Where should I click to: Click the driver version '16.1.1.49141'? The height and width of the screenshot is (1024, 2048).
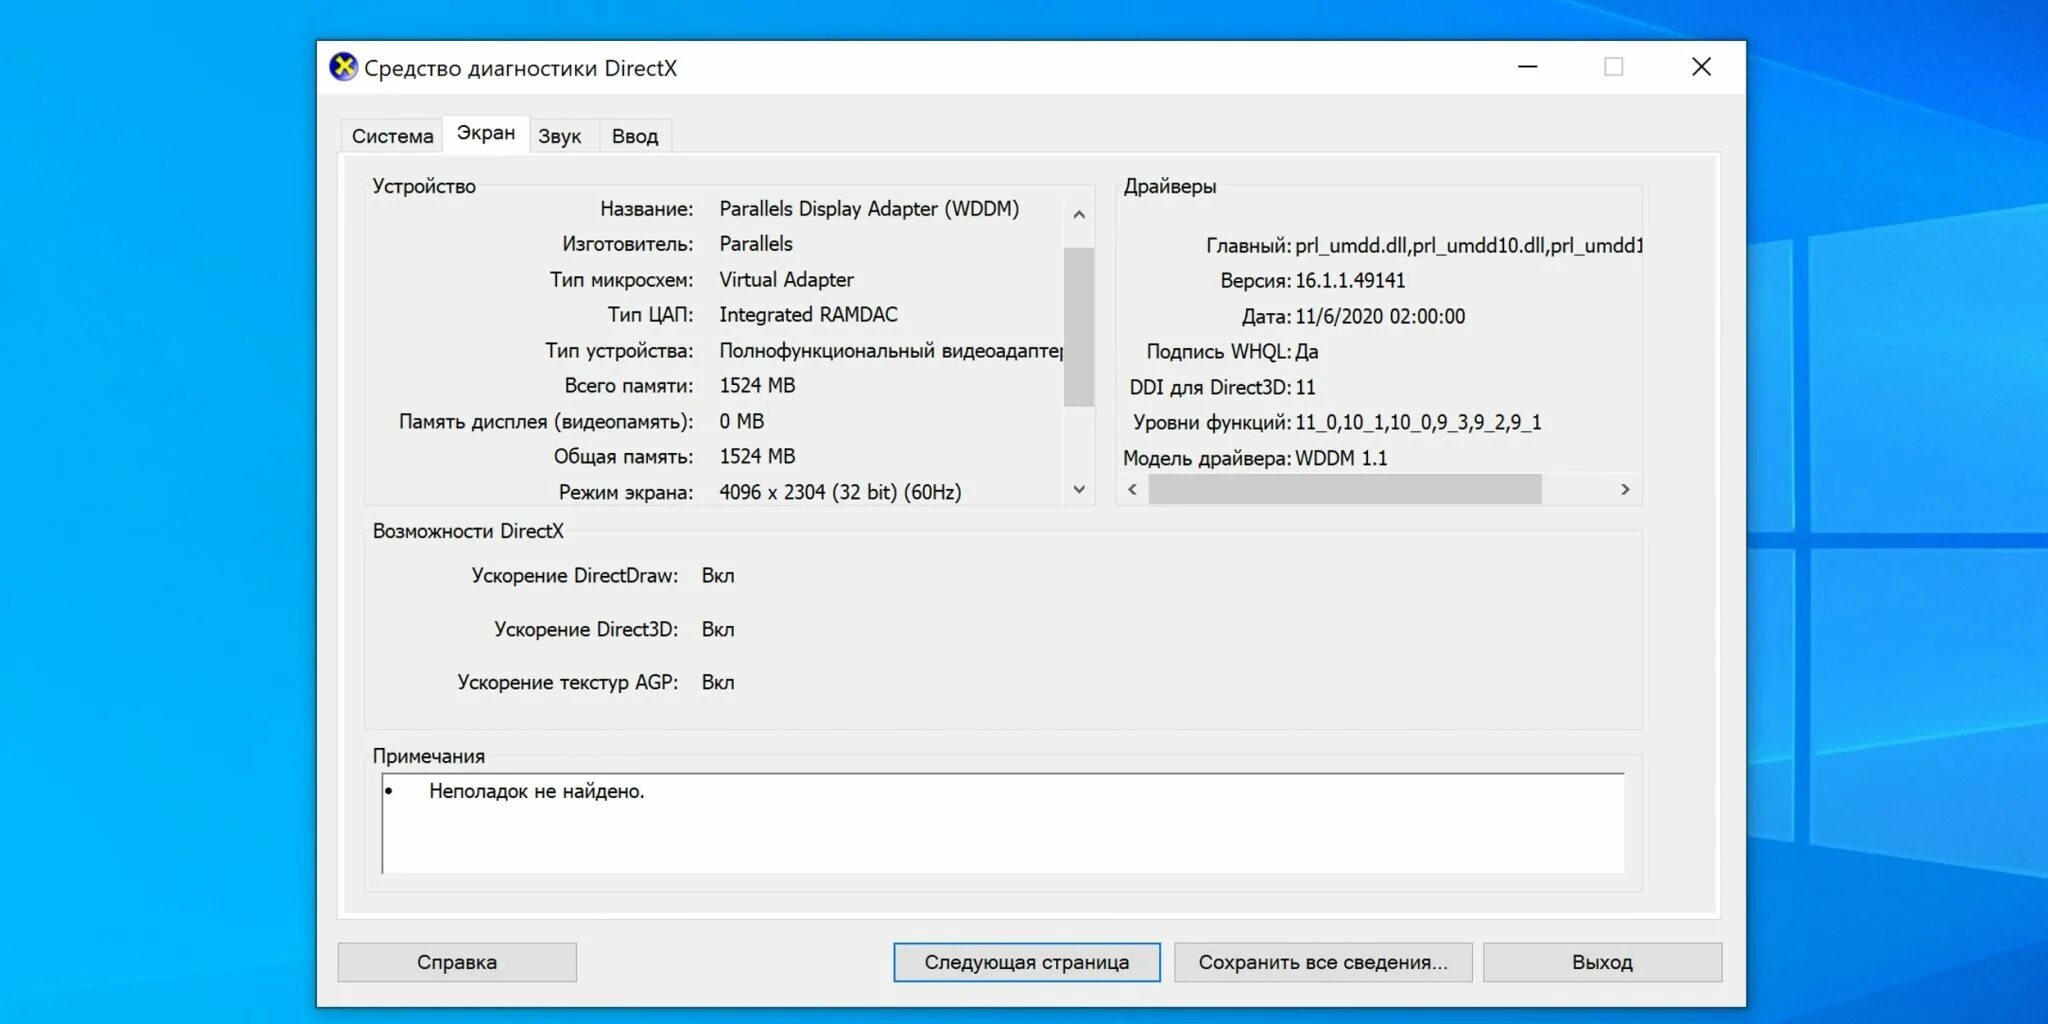click(1350, 281)
